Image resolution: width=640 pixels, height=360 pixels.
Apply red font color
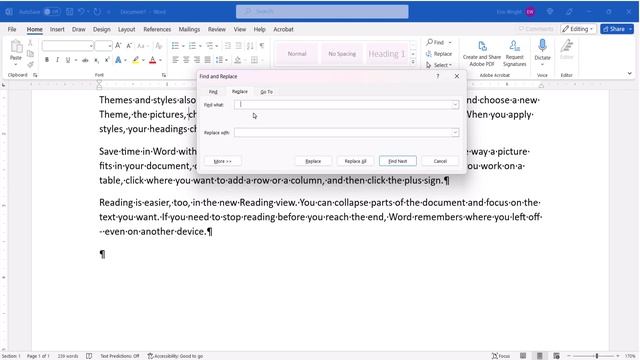pyautogui.click(x=153, y=60)
